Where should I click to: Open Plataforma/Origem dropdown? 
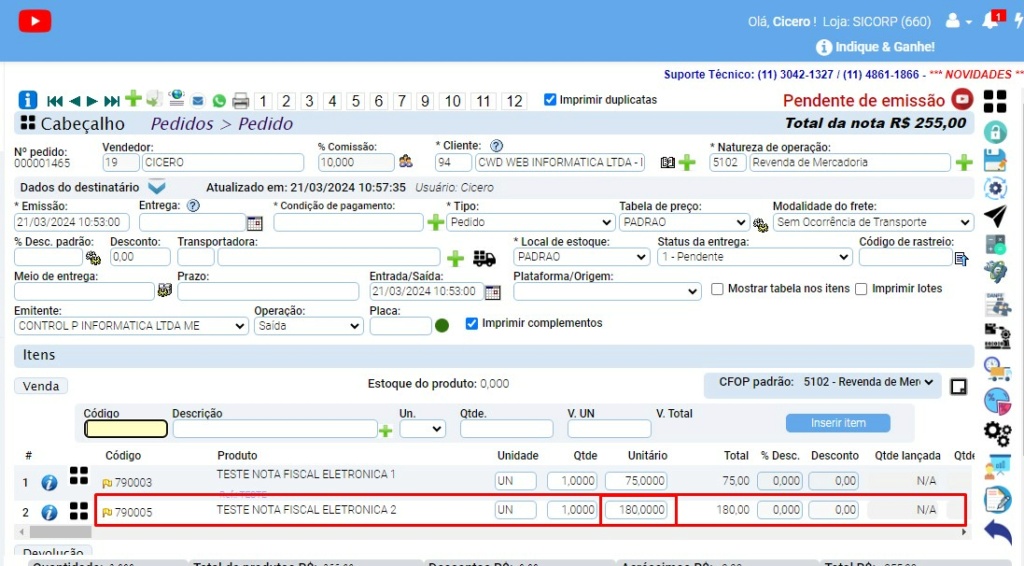607,292
